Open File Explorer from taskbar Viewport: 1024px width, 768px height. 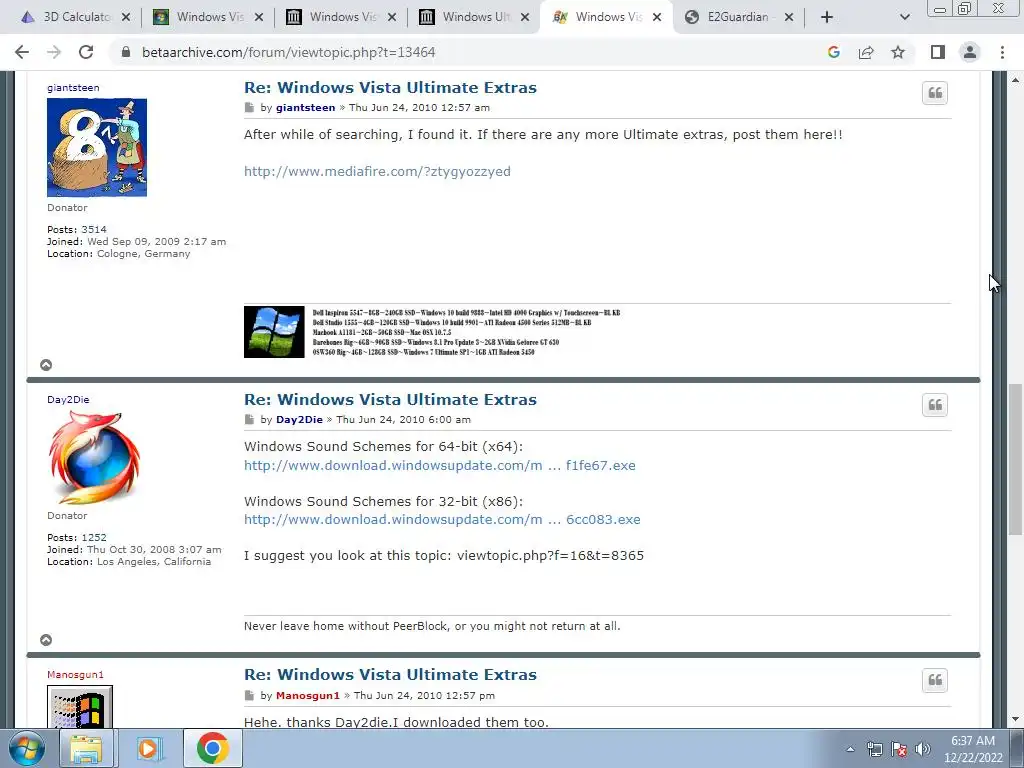86,748
